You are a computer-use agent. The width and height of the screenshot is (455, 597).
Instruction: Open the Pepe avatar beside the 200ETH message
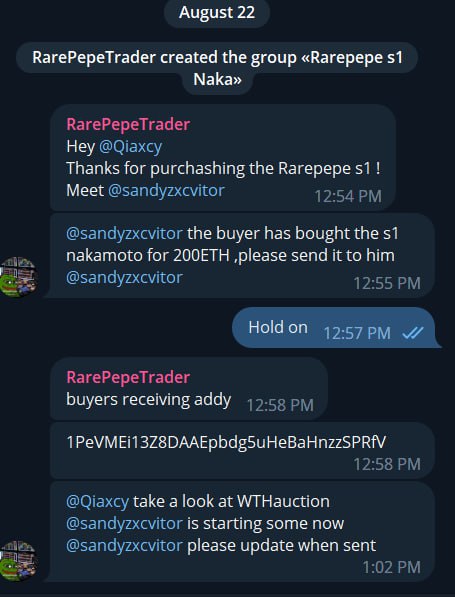(18, 277)
